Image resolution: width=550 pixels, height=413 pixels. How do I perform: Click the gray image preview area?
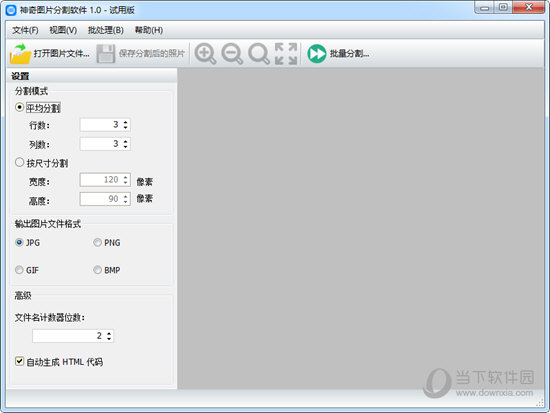[x=361, y=228]
